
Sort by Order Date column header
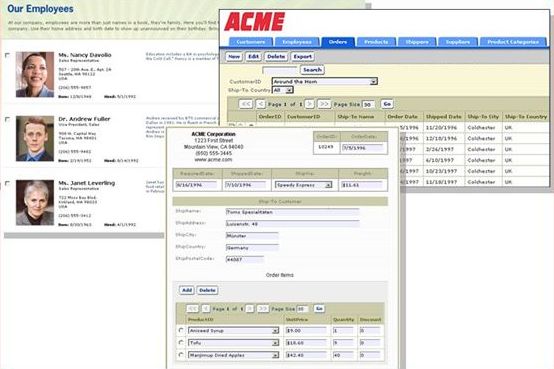point(402,117)
